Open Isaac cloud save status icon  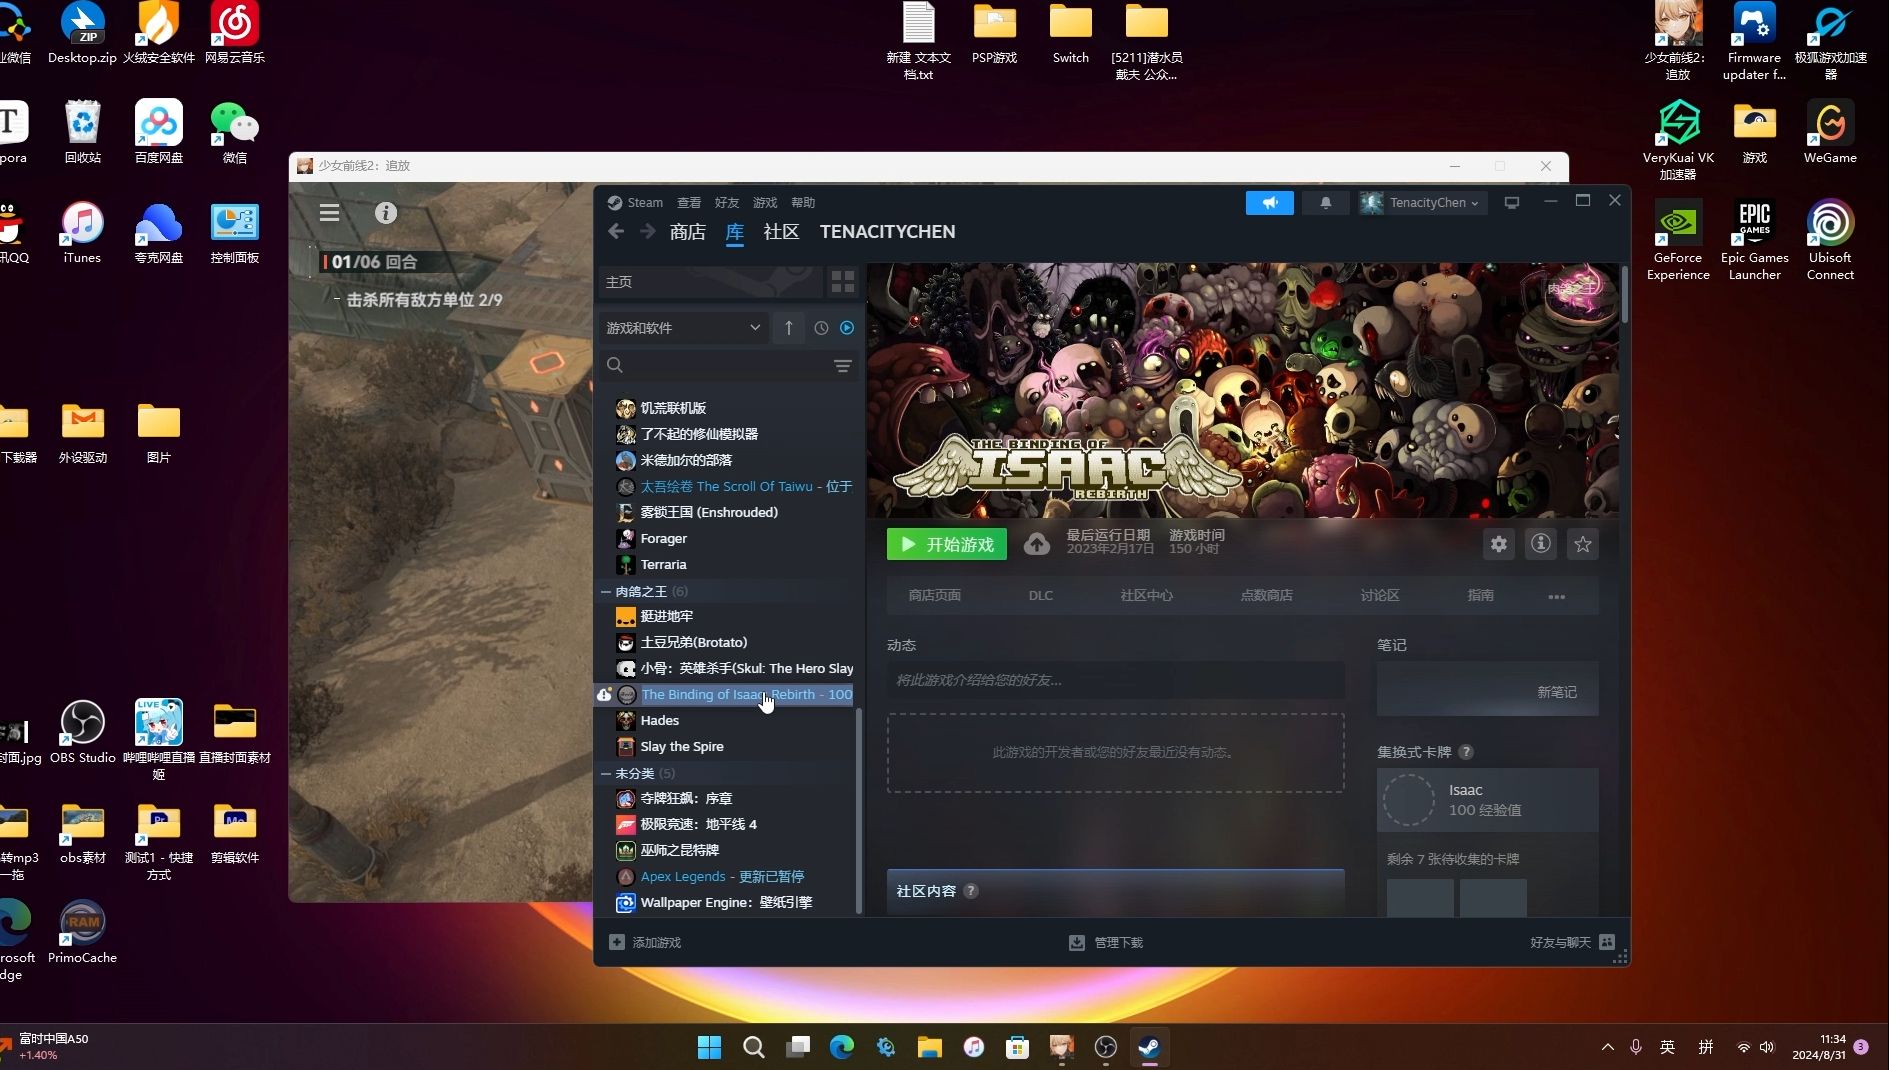click(x=1037, y=544)
